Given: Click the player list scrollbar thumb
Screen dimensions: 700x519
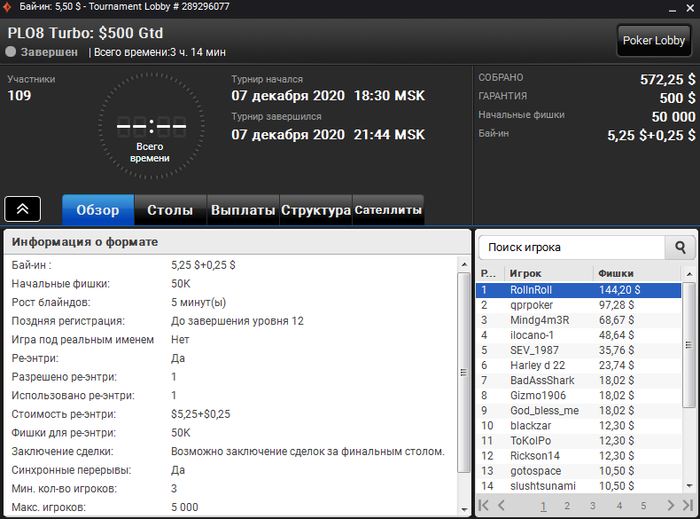Looking at the screenshot, I should point(689,345).
